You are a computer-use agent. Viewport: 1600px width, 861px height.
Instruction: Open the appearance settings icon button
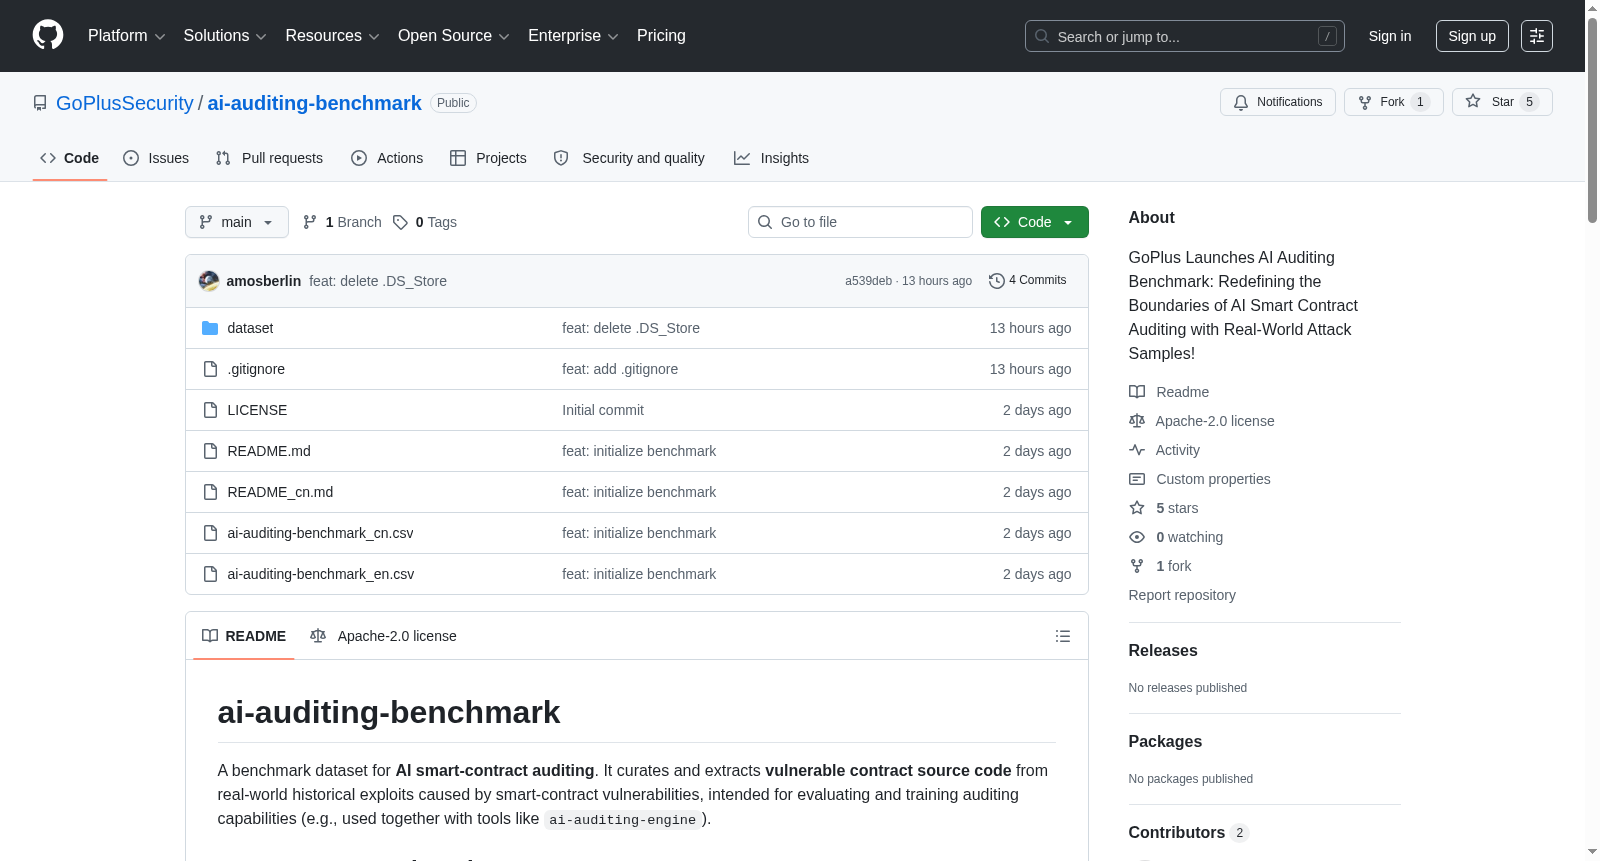(x=1537, y=36)
